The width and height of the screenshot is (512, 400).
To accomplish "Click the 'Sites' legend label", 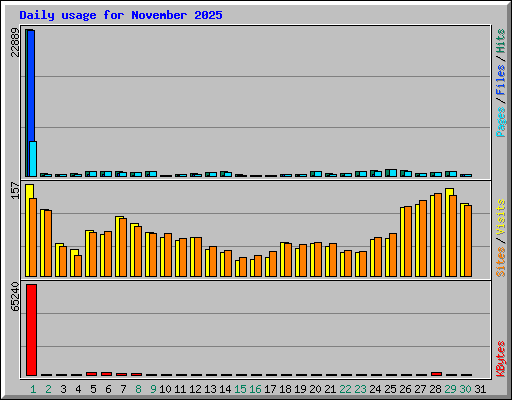I will pyautogui.click(x=501, y=262).
